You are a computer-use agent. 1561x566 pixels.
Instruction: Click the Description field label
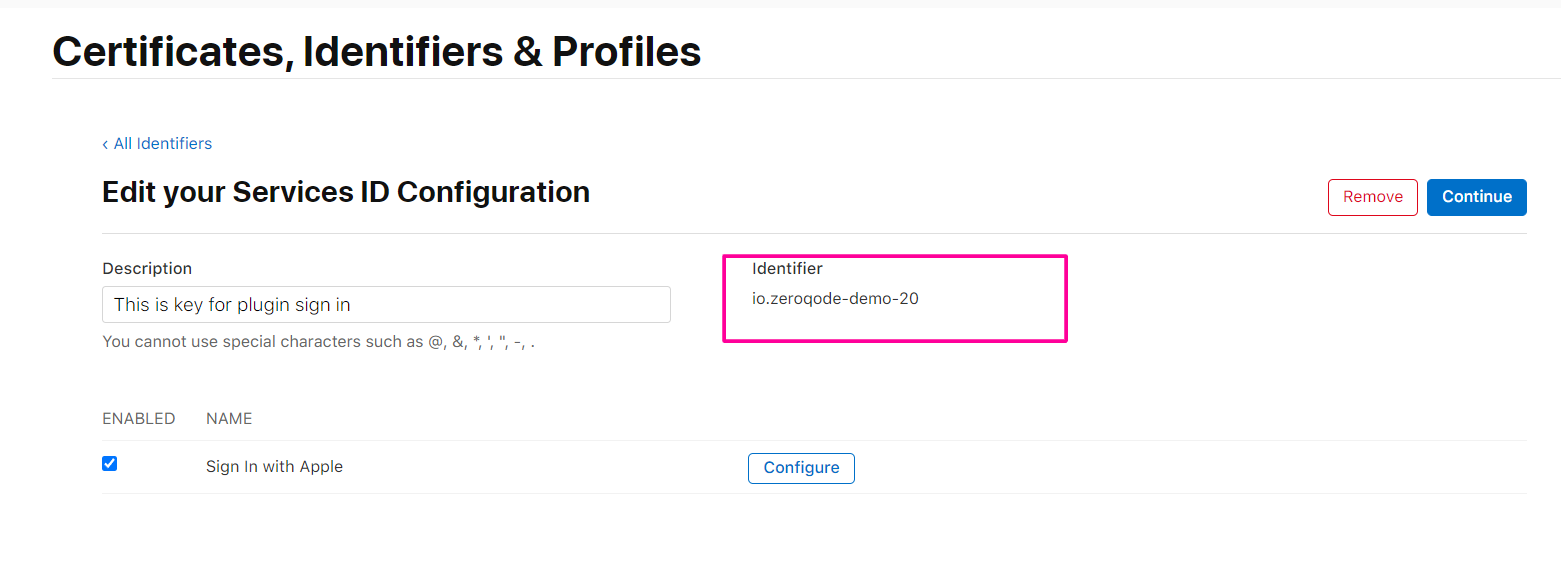(147, 268)
